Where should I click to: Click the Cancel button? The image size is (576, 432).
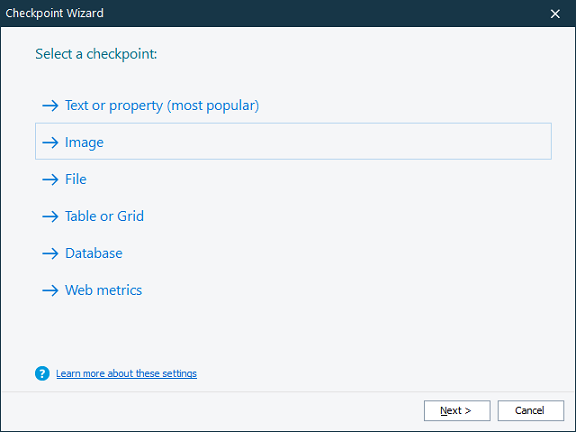531,410
